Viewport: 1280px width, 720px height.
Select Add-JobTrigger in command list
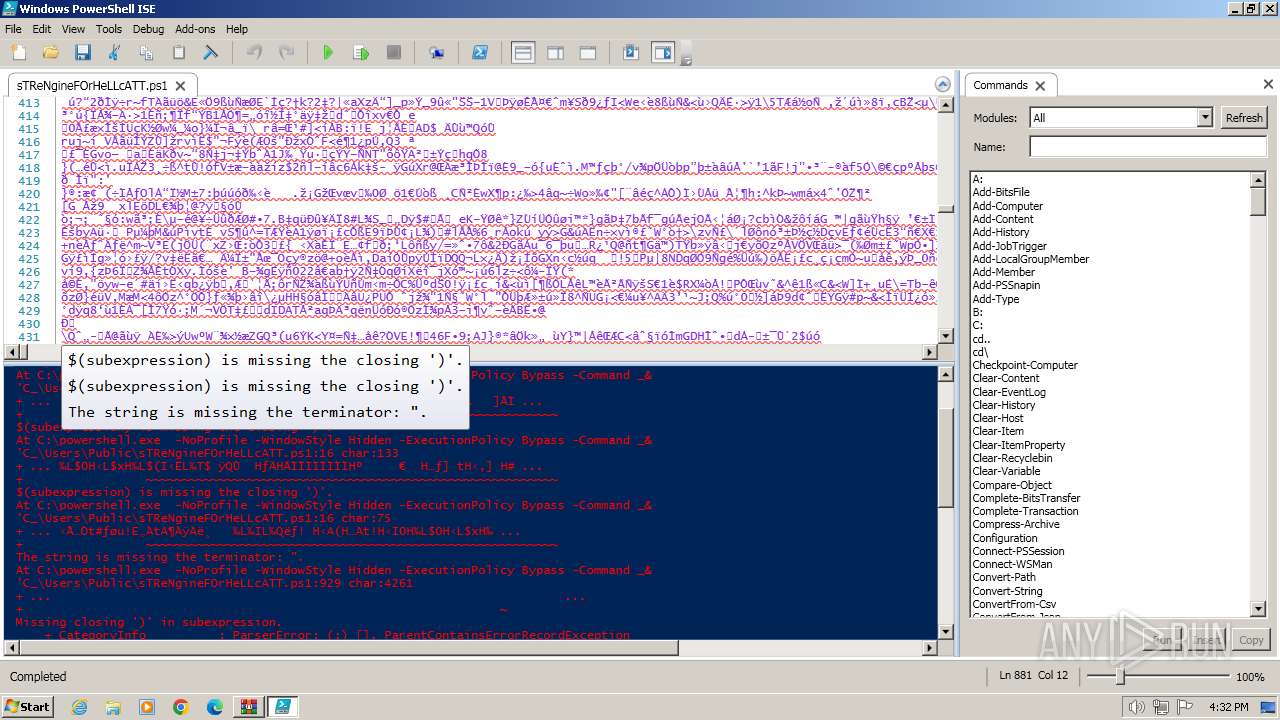[x=1010, y=246]
